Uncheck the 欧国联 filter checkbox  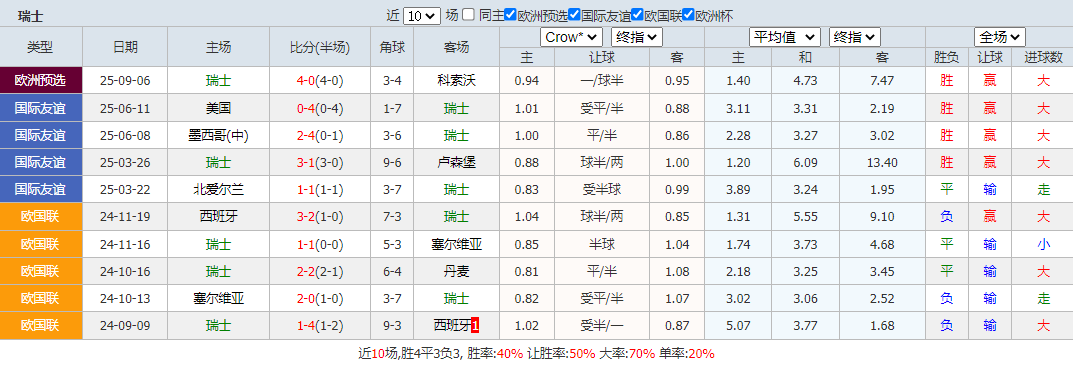[x=637, y=15]
